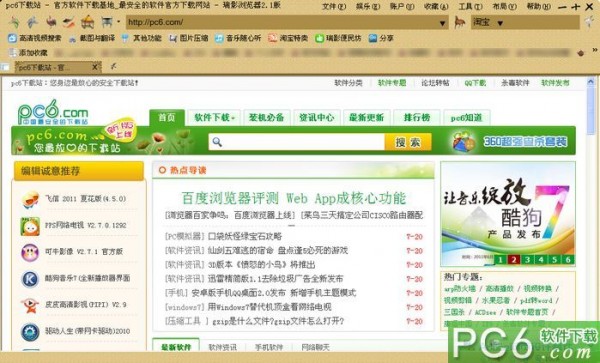Click the 分享 share icon
The image size is (600, 363).
[x=373, y=38]
